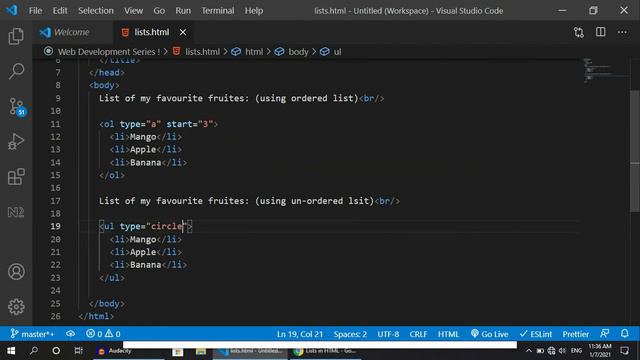Click CRLF end of line selector
This screenshot has width=640, height=360.
(x=418, y=334)
